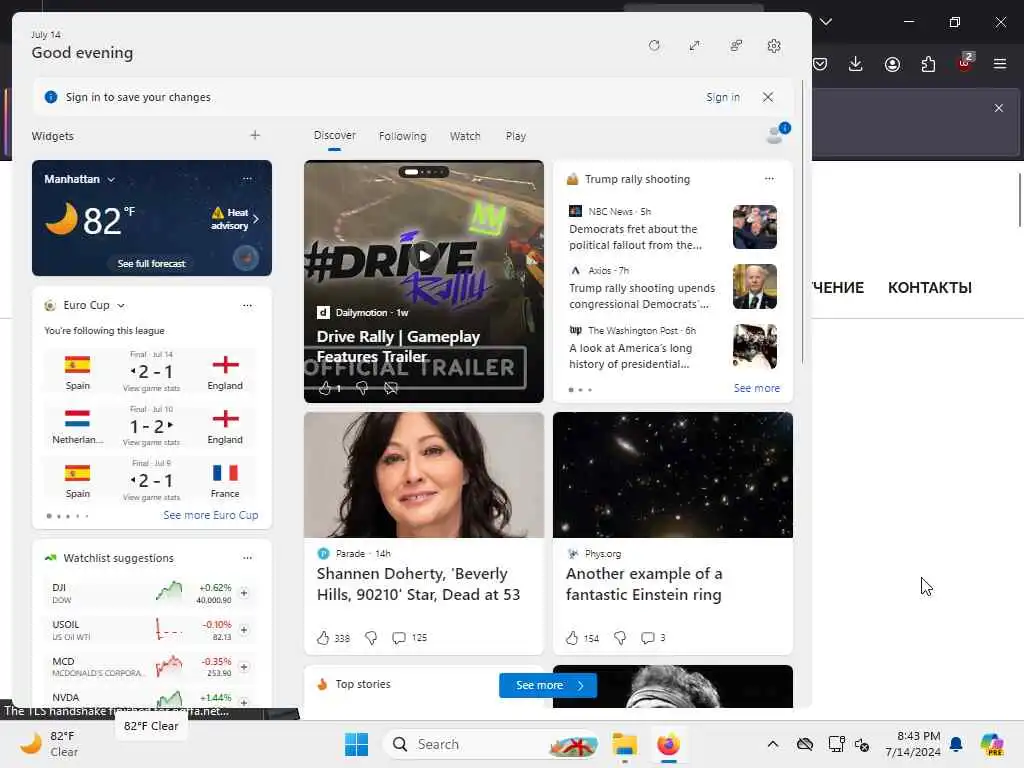Open the Heat advisory alert

pos(234,219)
